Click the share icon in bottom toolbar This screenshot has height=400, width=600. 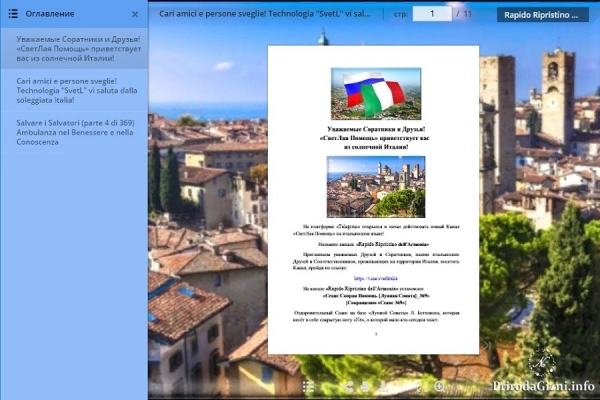point(347,387)
